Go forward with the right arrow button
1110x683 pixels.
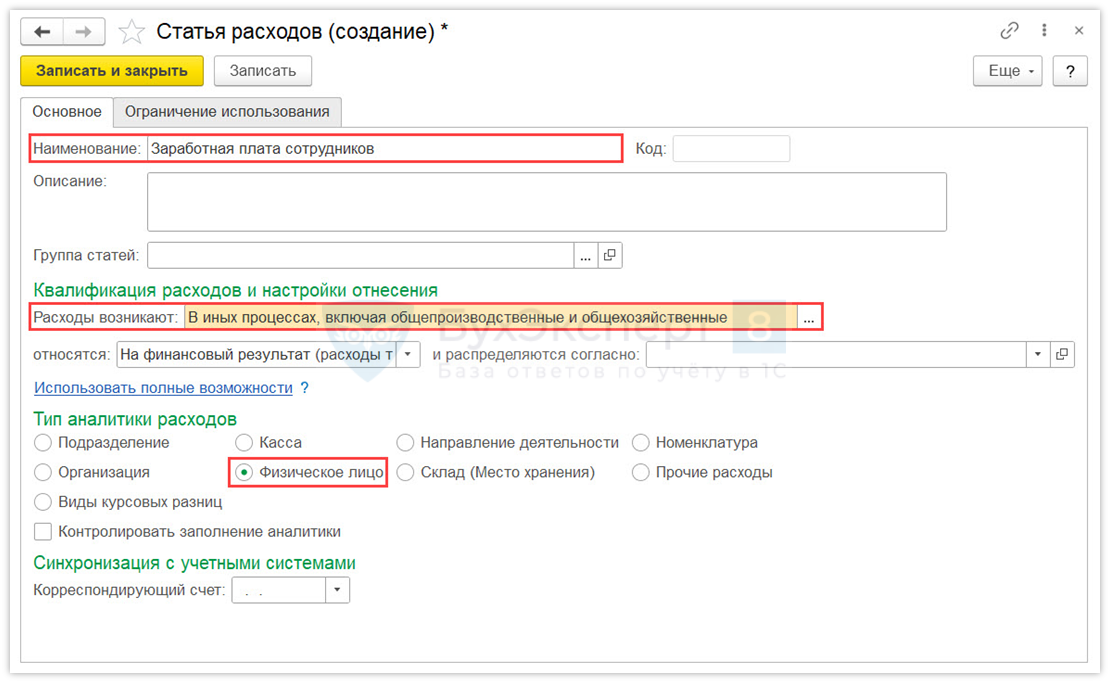(84, 32)
